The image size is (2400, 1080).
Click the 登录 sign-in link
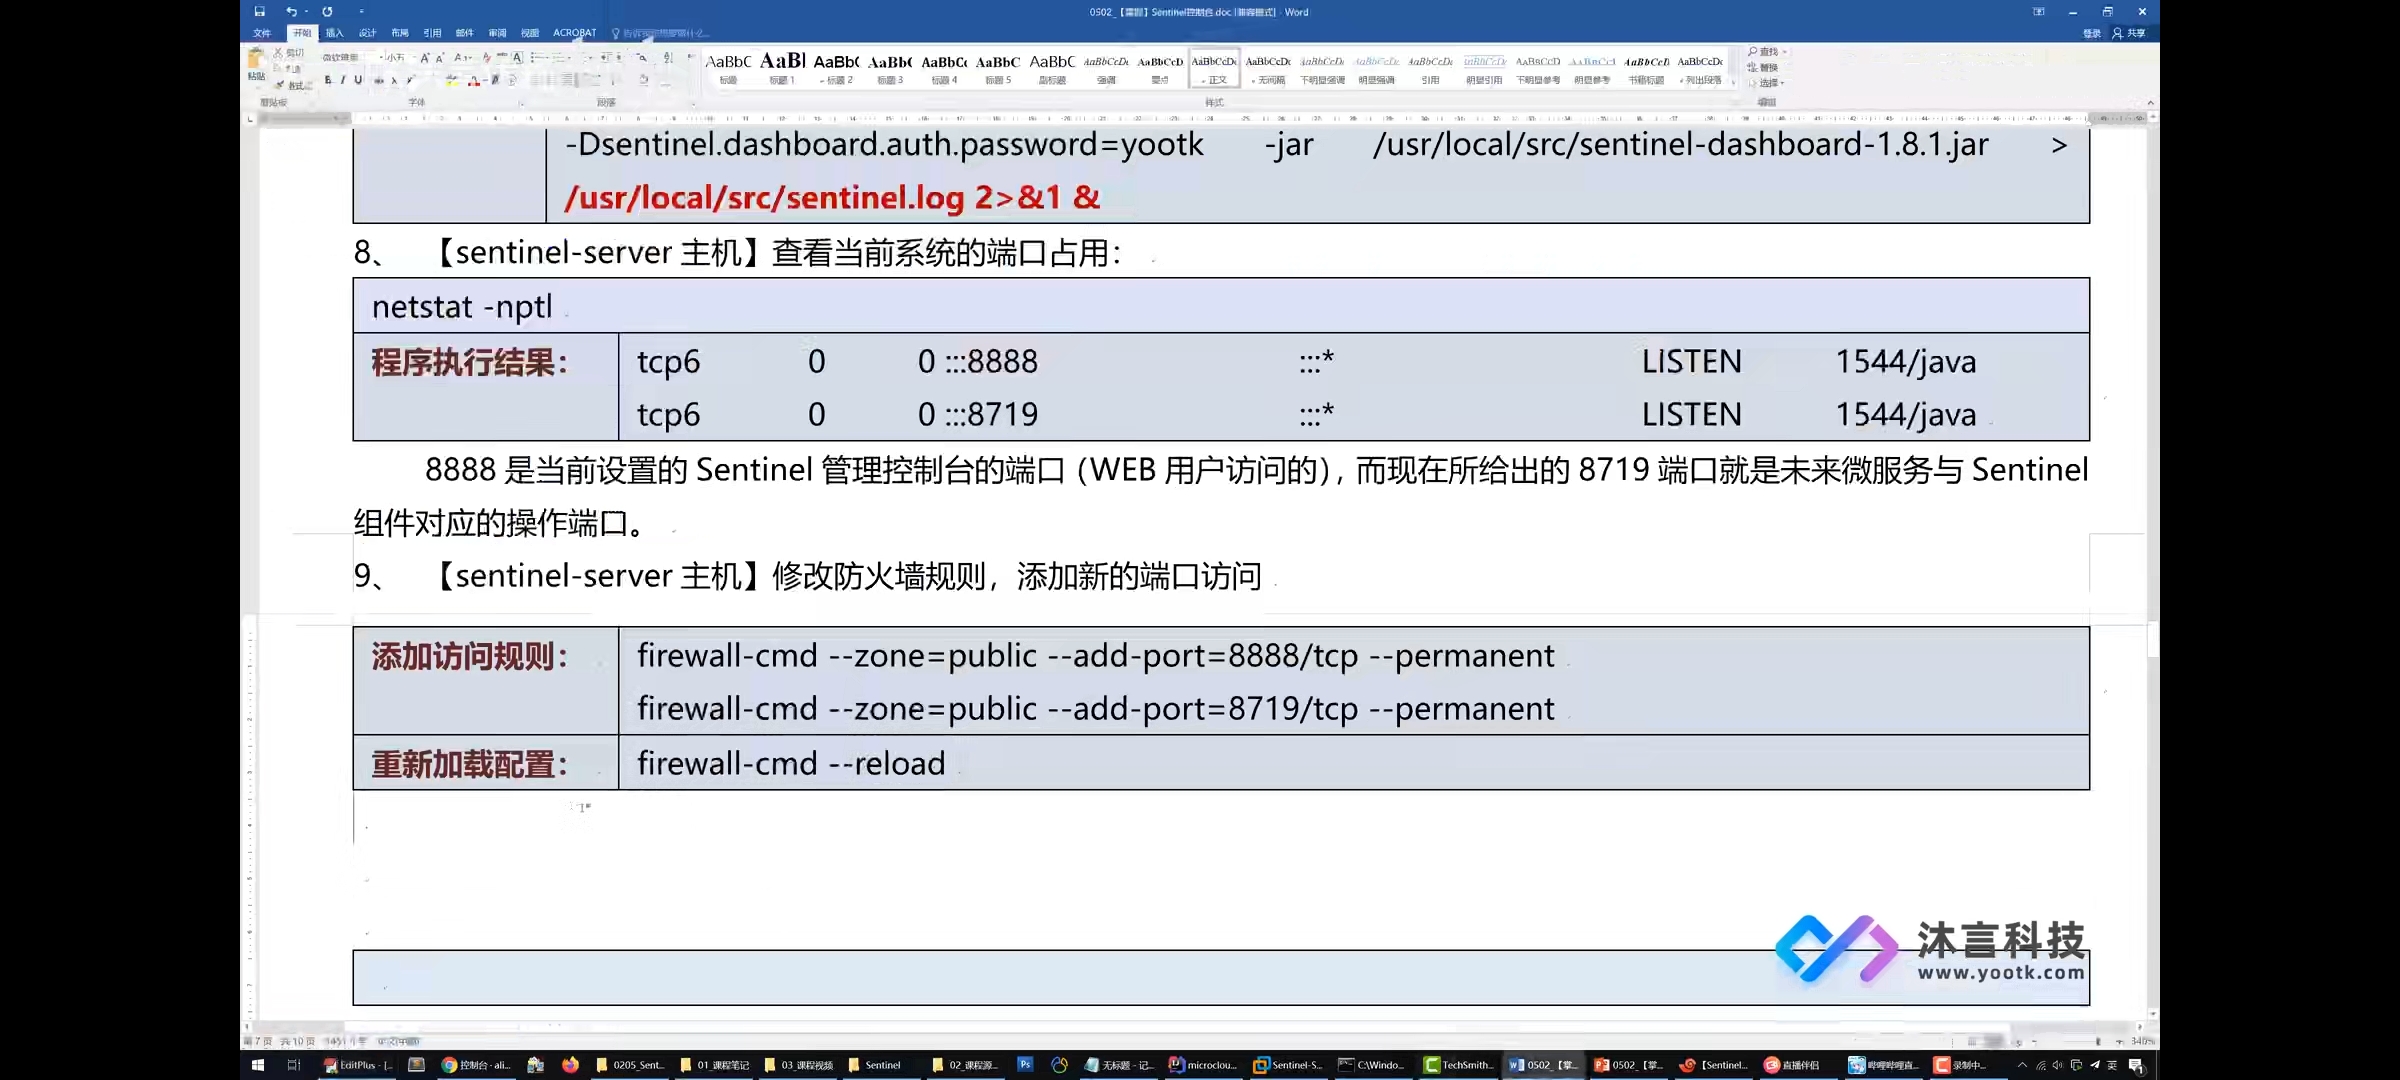pos(2092,33)
